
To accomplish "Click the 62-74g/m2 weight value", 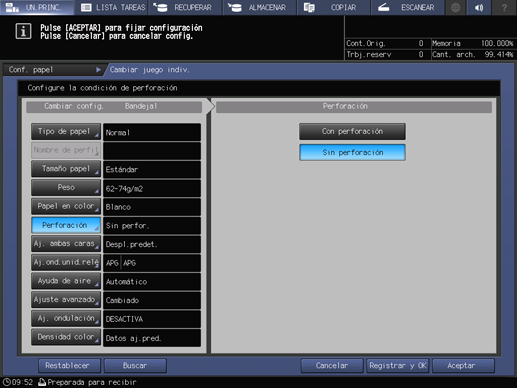I will pyautogui.click(x=152, y=188).
